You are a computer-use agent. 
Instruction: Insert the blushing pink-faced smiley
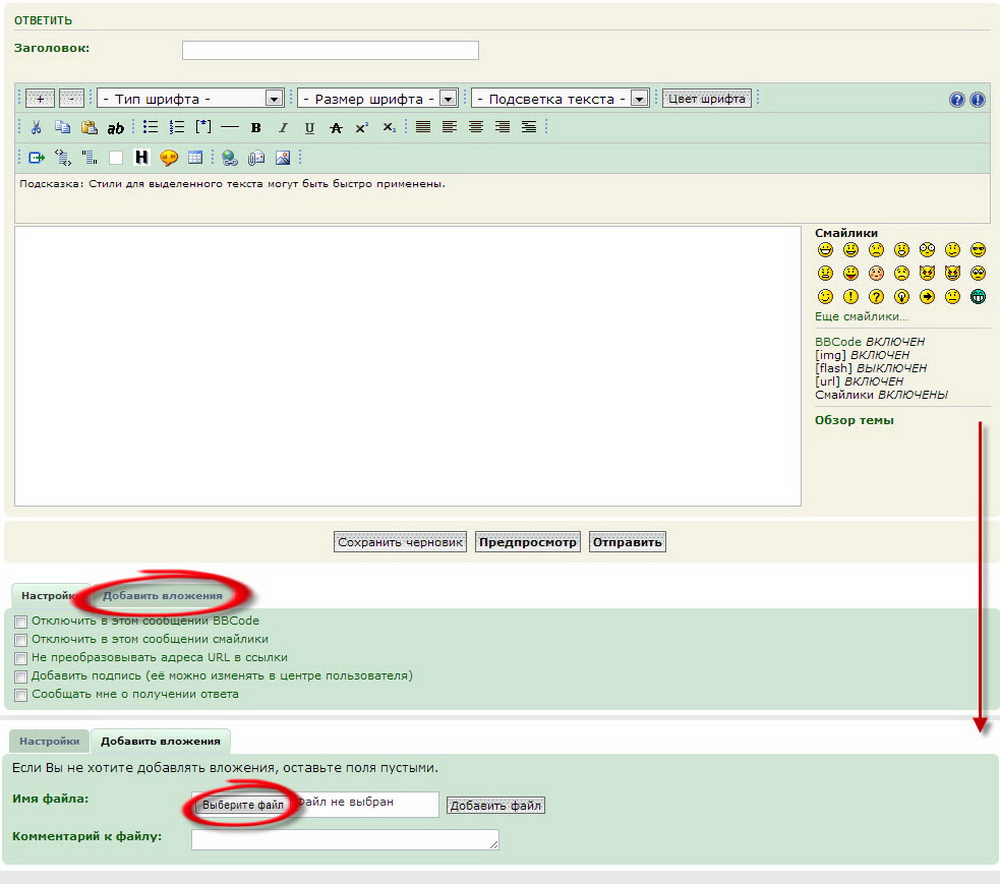(x=876, y=273)
